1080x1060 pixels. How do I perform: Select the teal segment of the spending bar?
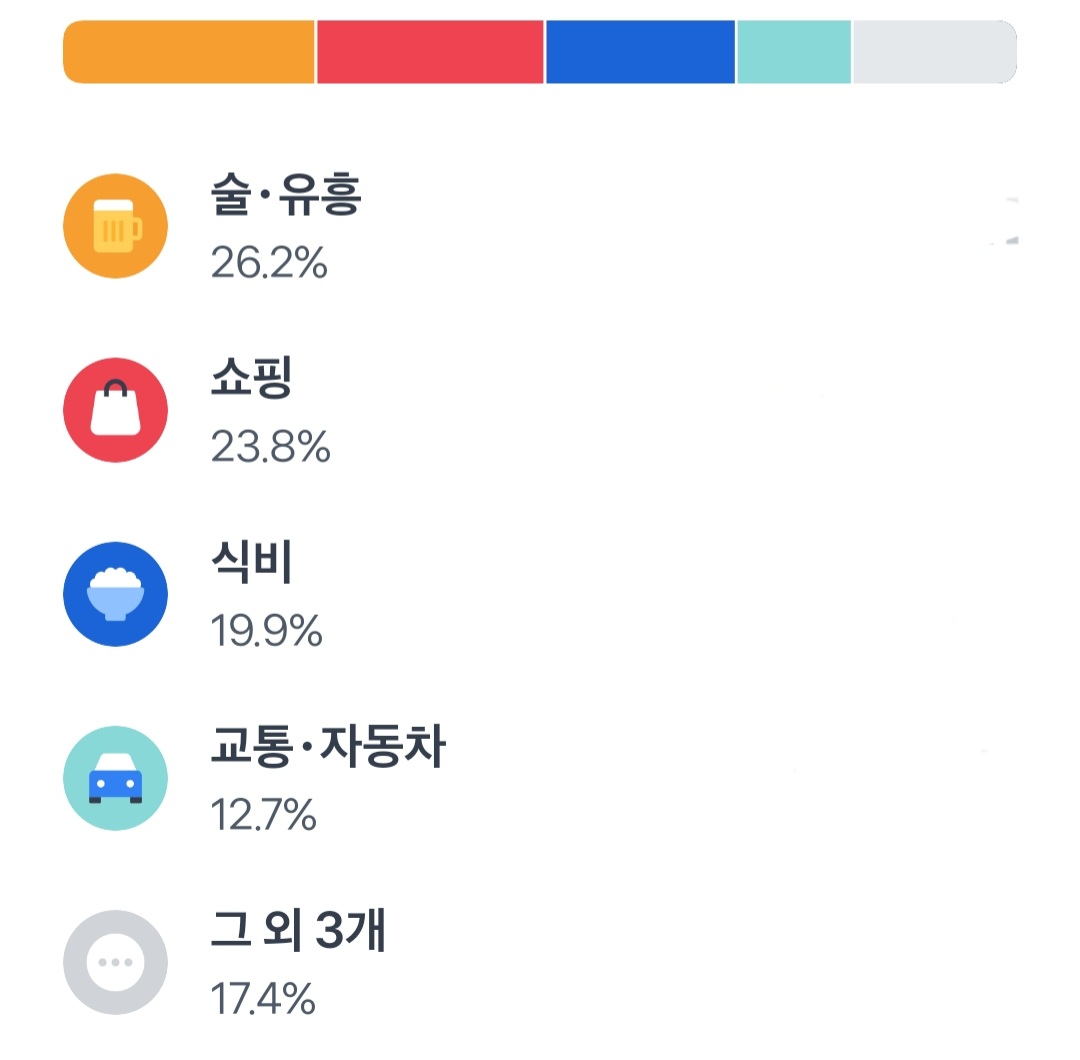(794, 52)
